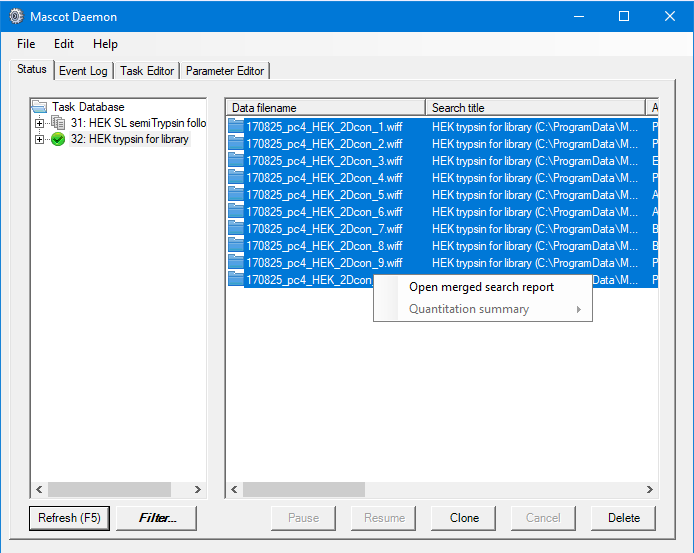Select task 32: HEK trypsin for library
Screen dimensions: 694x553
(x=130, y=139)
